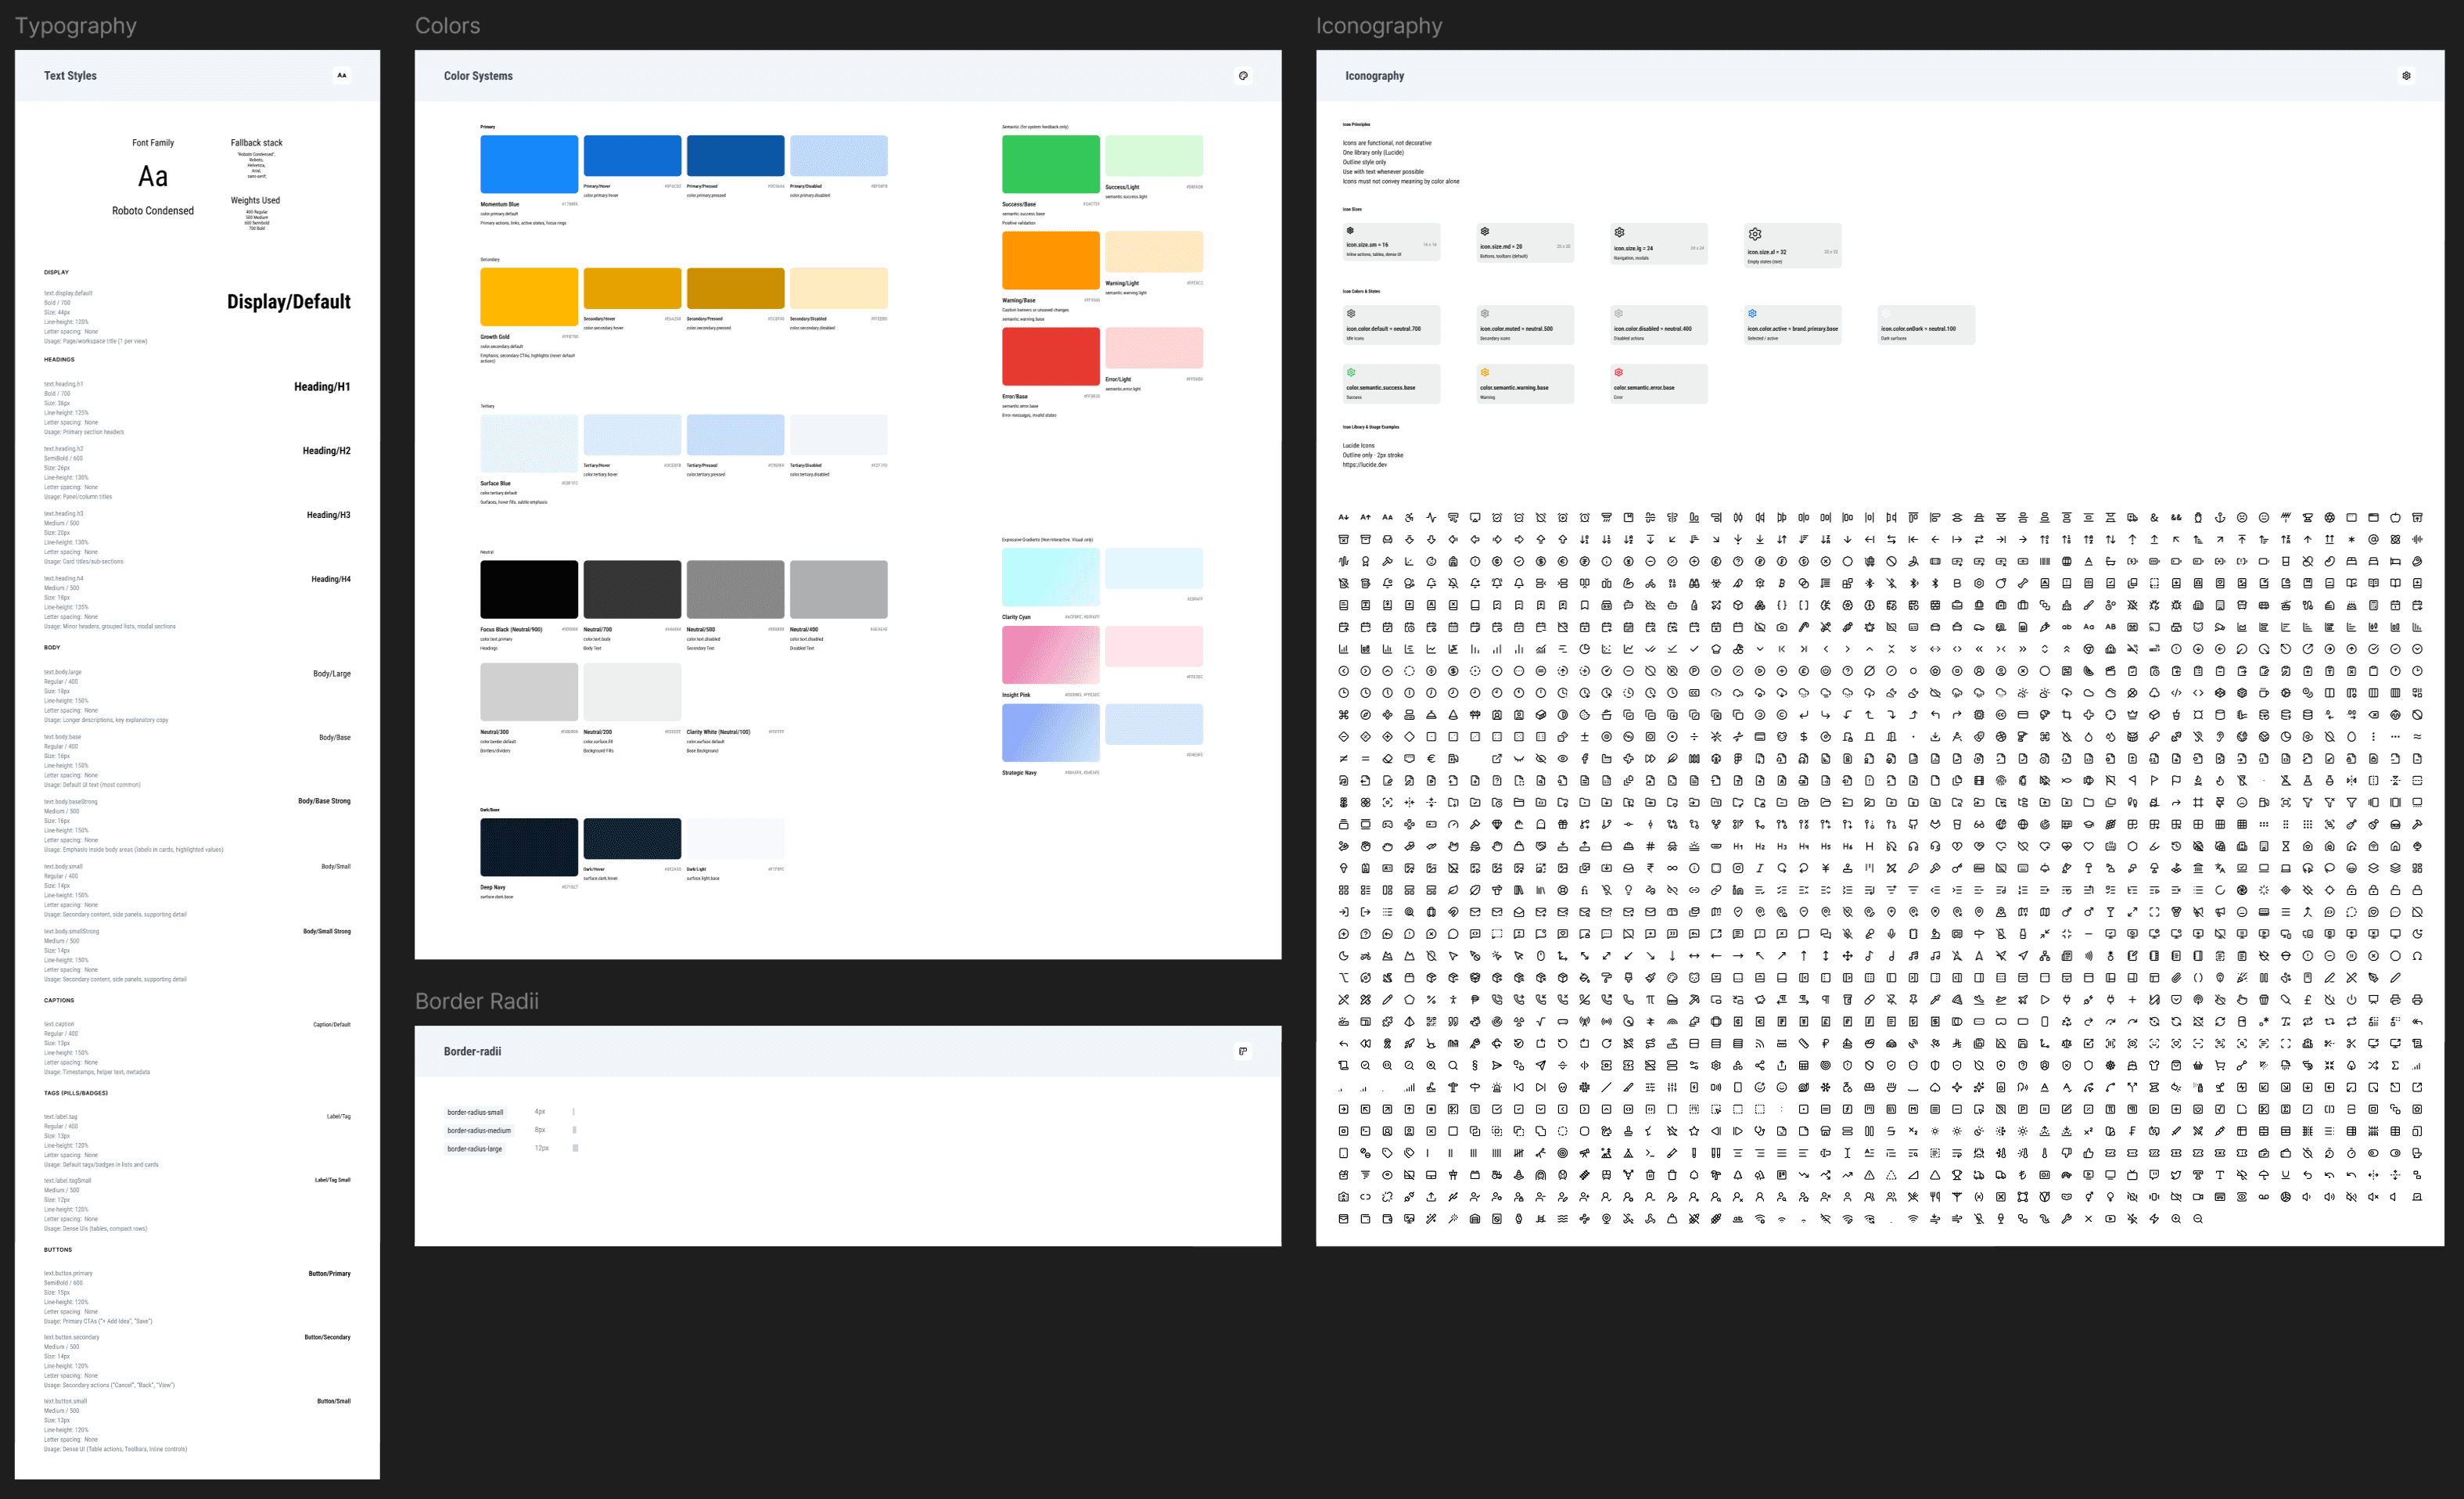Select the border-radius-large token label
The width and height of the screenshot is (2464, 1499).
coord(475,1149)
